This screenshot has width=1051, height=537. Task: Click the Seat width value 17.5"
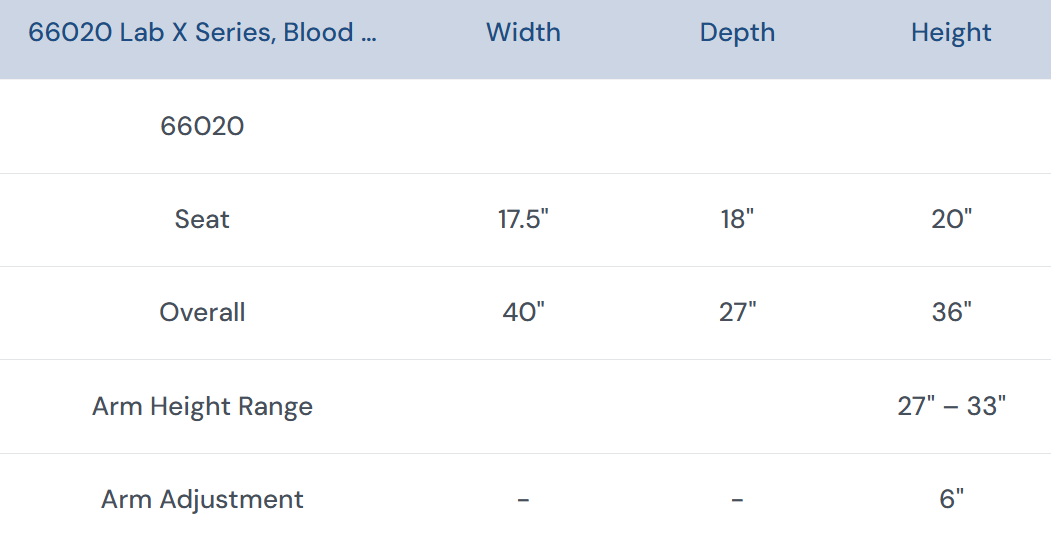523,219
